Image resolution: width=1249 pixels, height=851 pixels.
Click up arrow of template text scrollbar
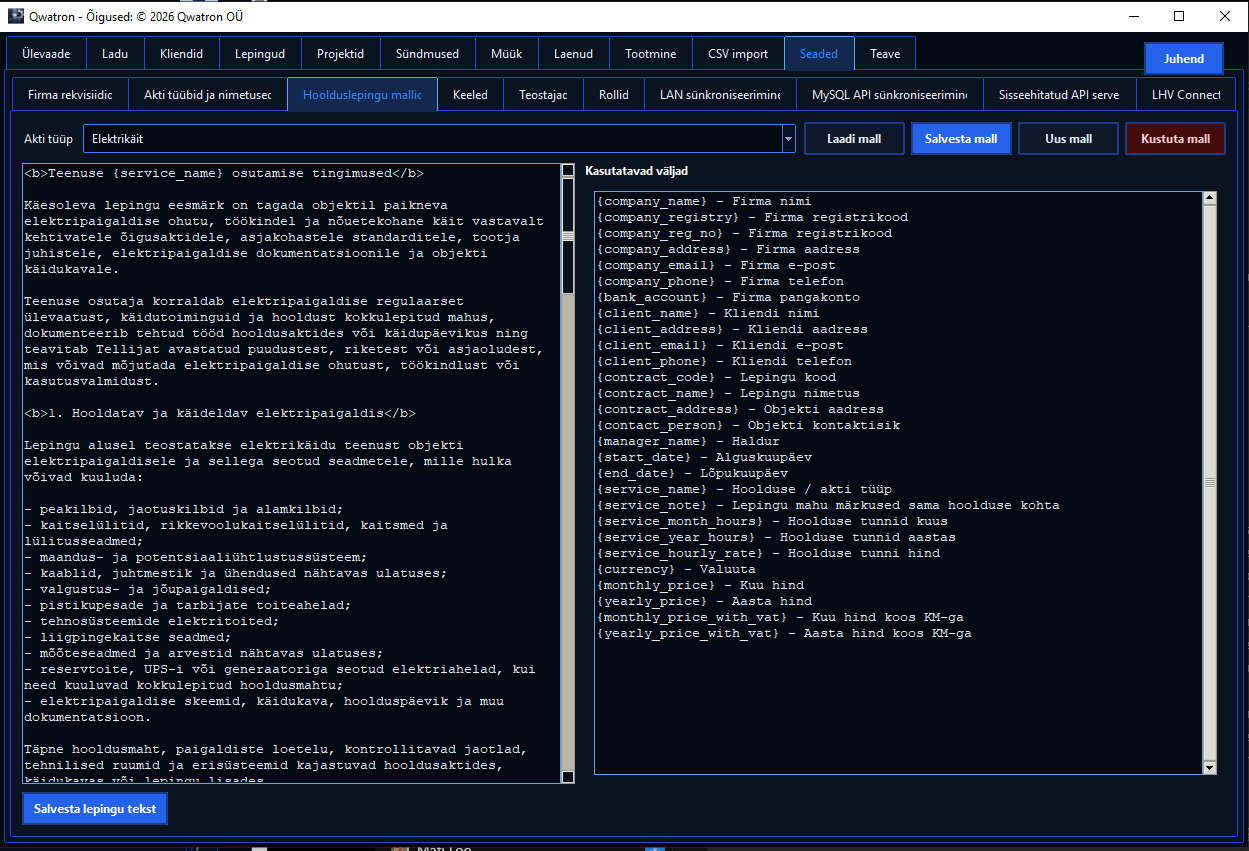tap(568, 171)
